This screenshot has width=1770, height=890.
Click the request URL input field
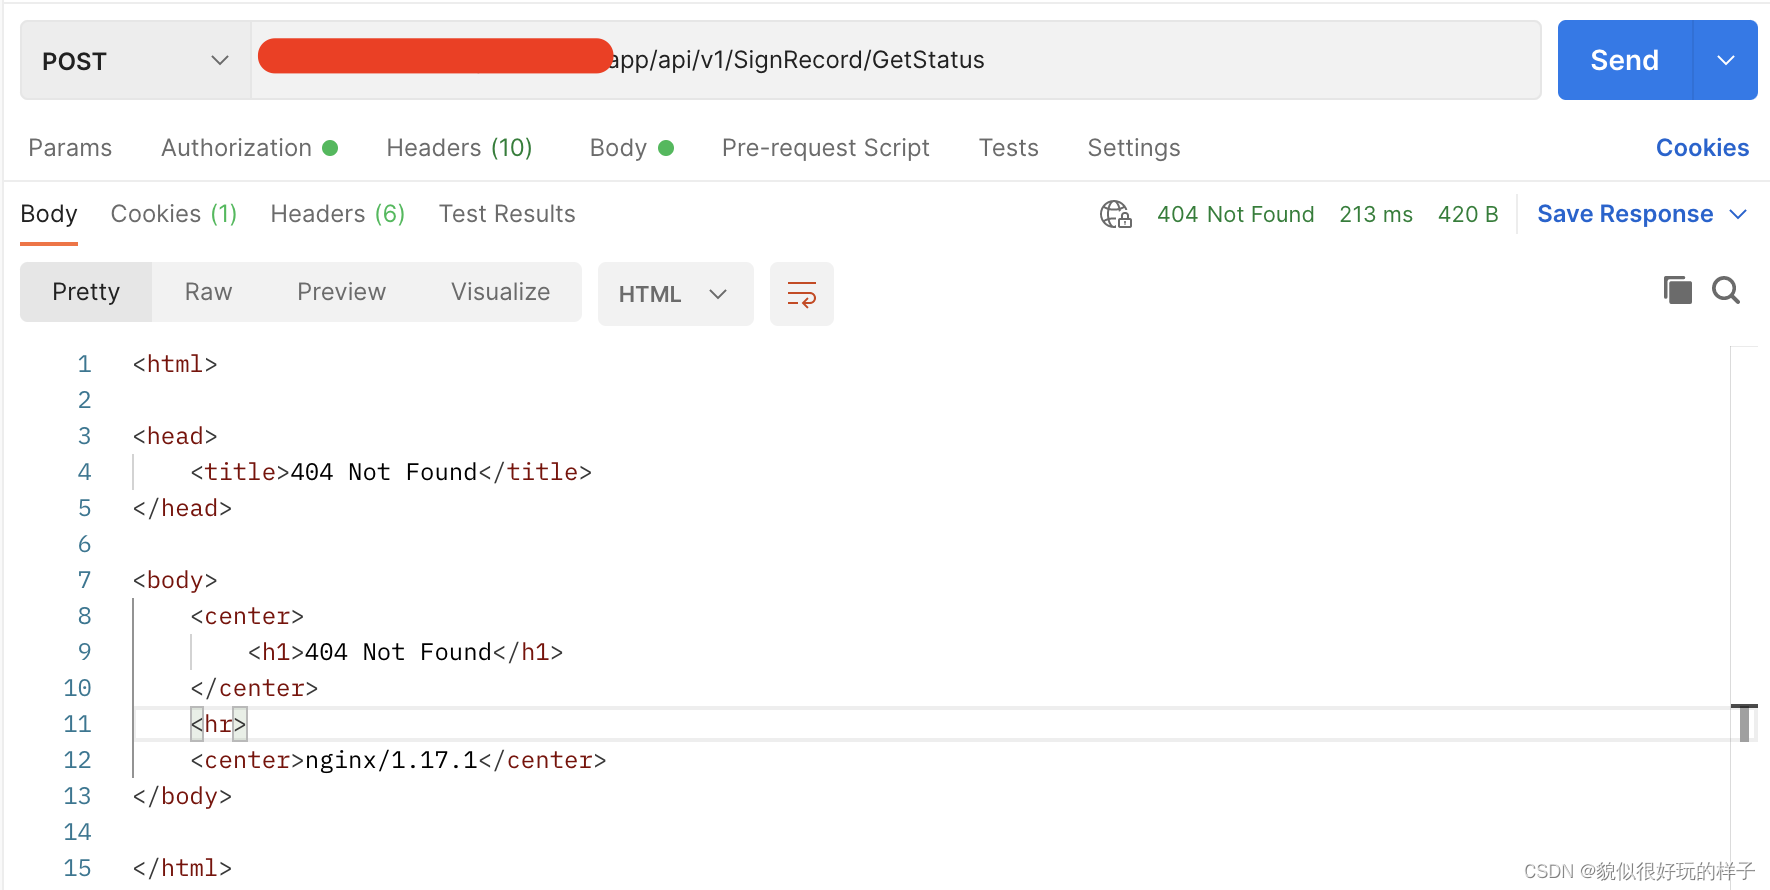coord(896,60)
